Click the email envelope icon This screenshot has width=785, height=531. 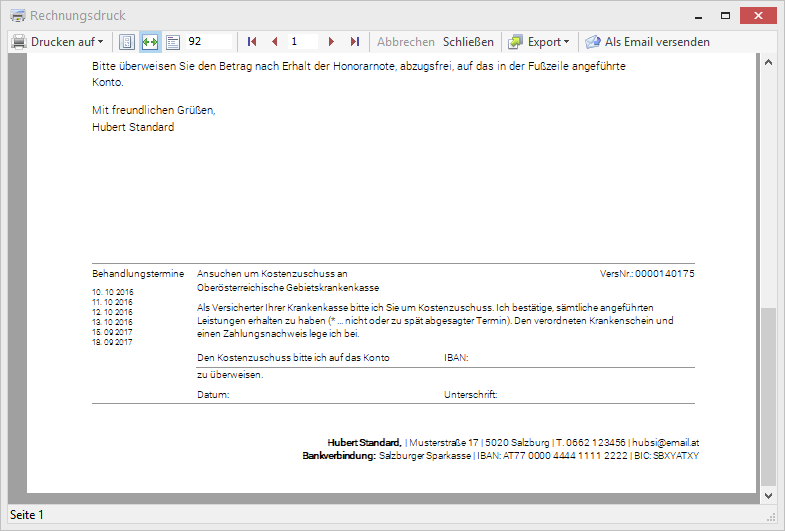593,42
